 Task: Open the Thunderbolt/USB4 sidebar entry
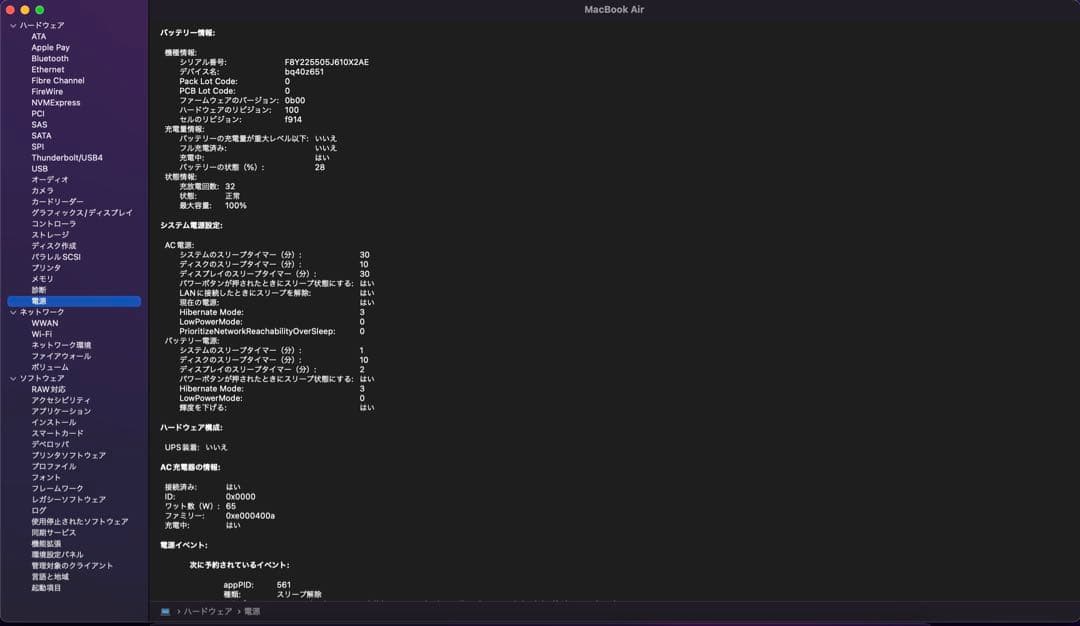(66, 158)
